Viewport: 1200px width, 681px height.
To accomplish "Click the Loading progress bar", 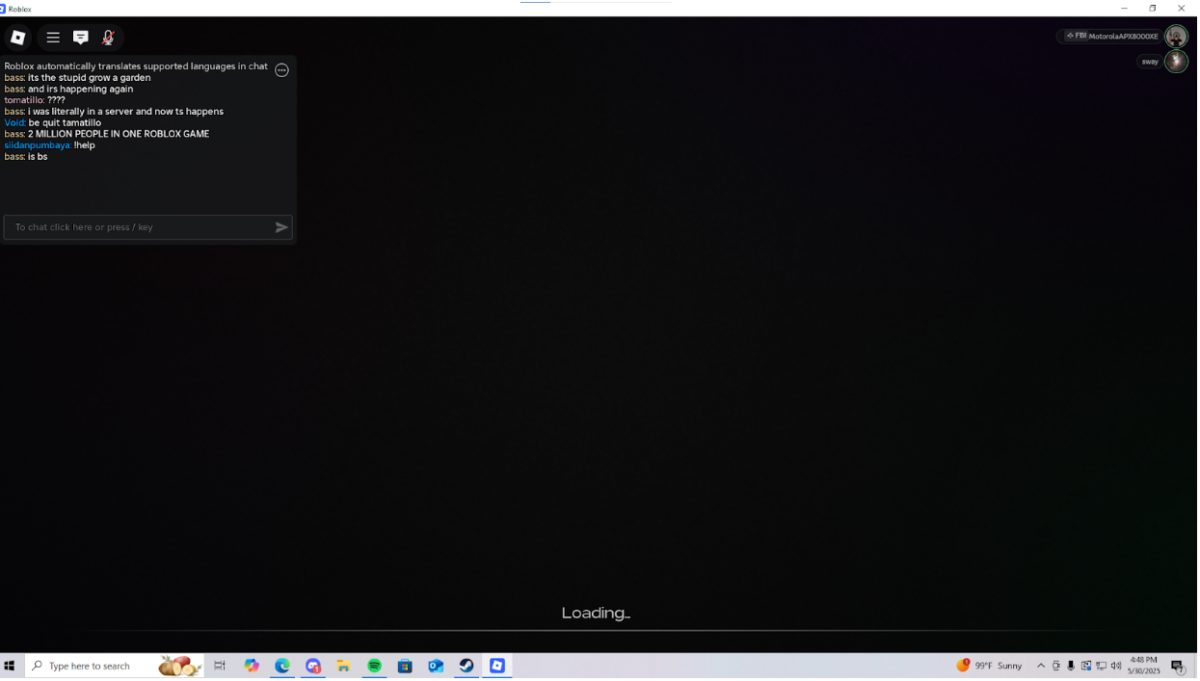I will (x=596, y=631).
